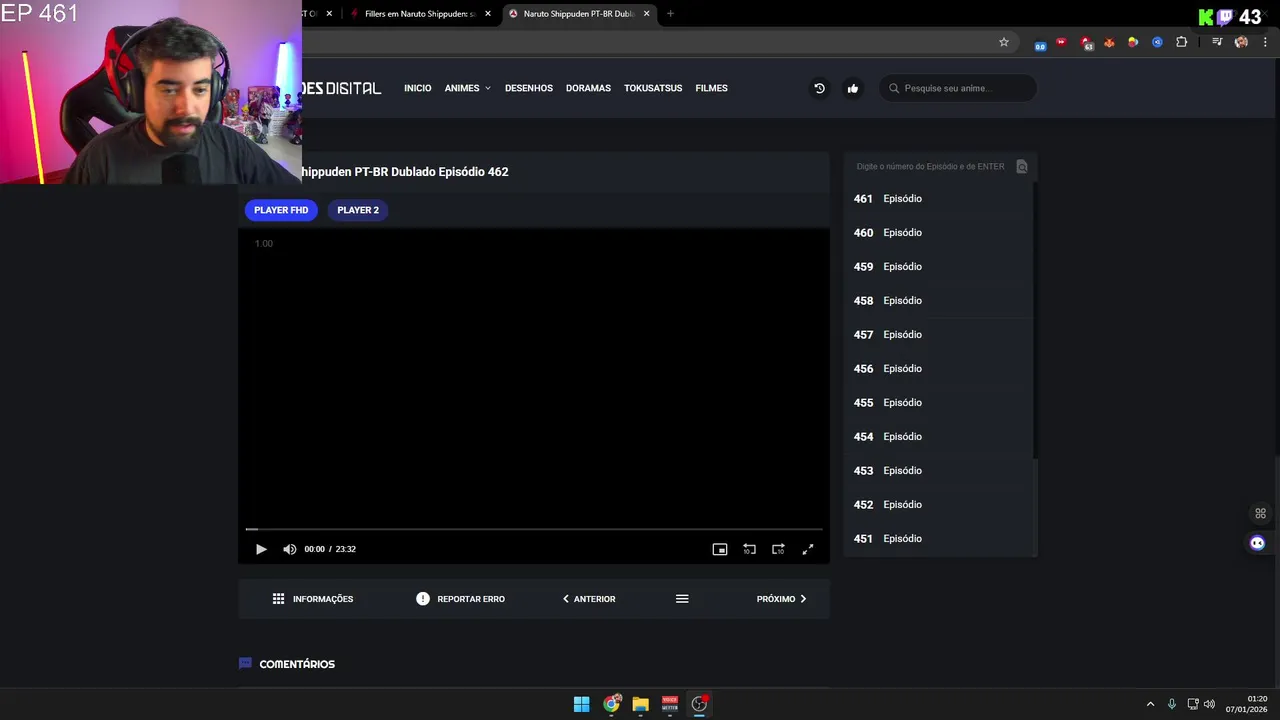1280x720 pixels.
Task: Open episode 453 in the list
Action: (938, 471)
